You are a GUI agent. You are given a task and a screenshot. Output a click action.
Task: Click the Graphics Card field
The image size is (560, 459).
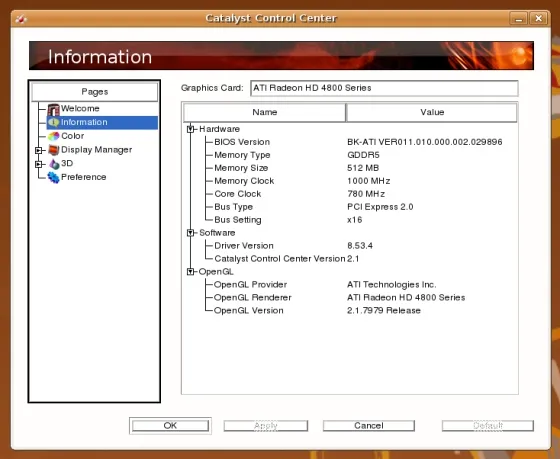pos(384,88)
